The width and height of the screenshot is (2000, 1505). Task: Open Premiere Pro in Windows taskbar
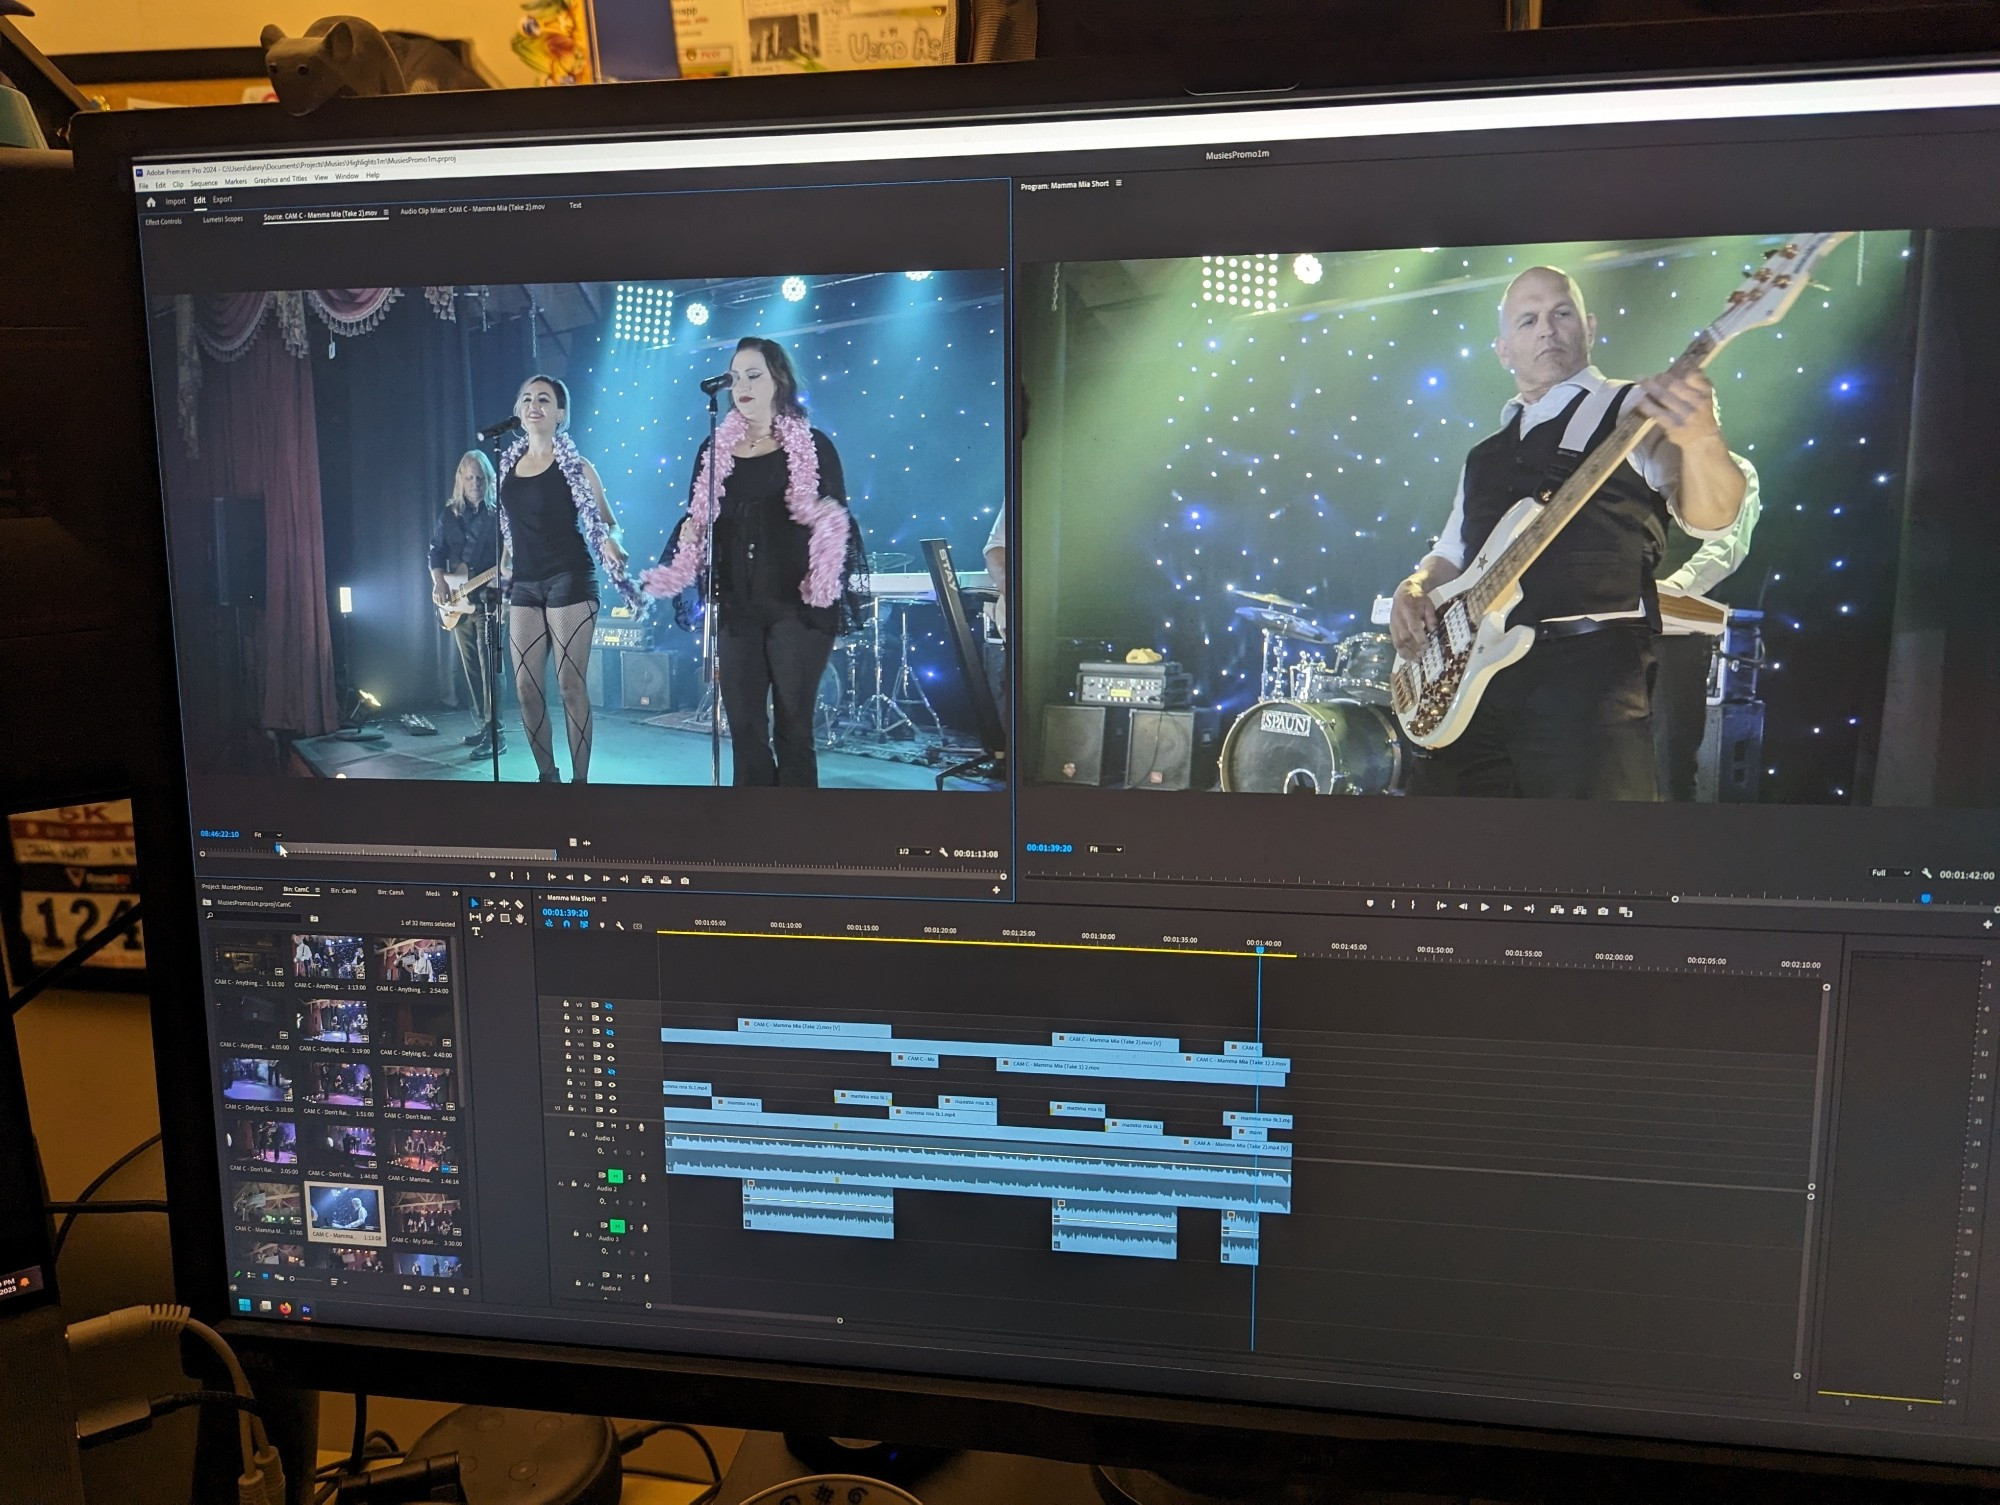pos(307,1309)
